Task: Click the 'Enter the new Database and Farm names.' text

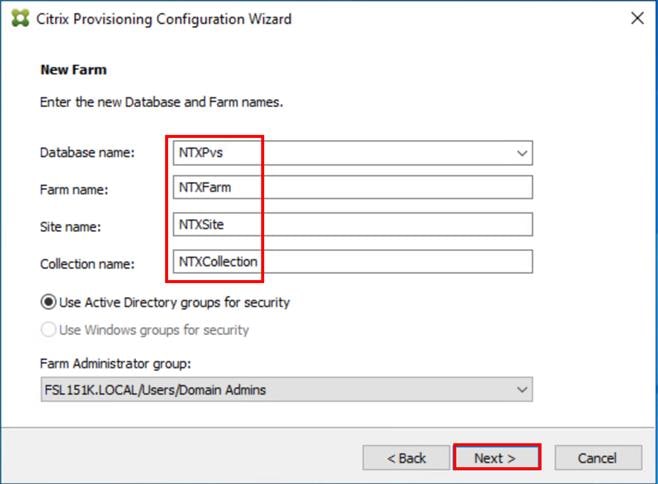Action: (162, 102)
